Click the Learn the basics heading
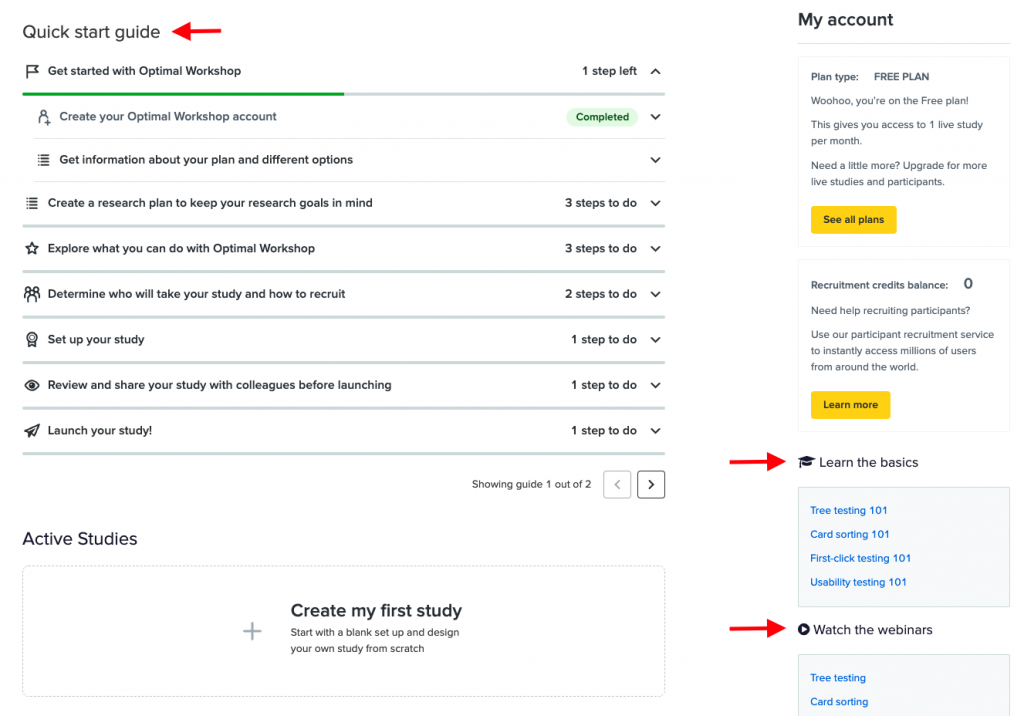The image size is (1024, 716). 869,463
